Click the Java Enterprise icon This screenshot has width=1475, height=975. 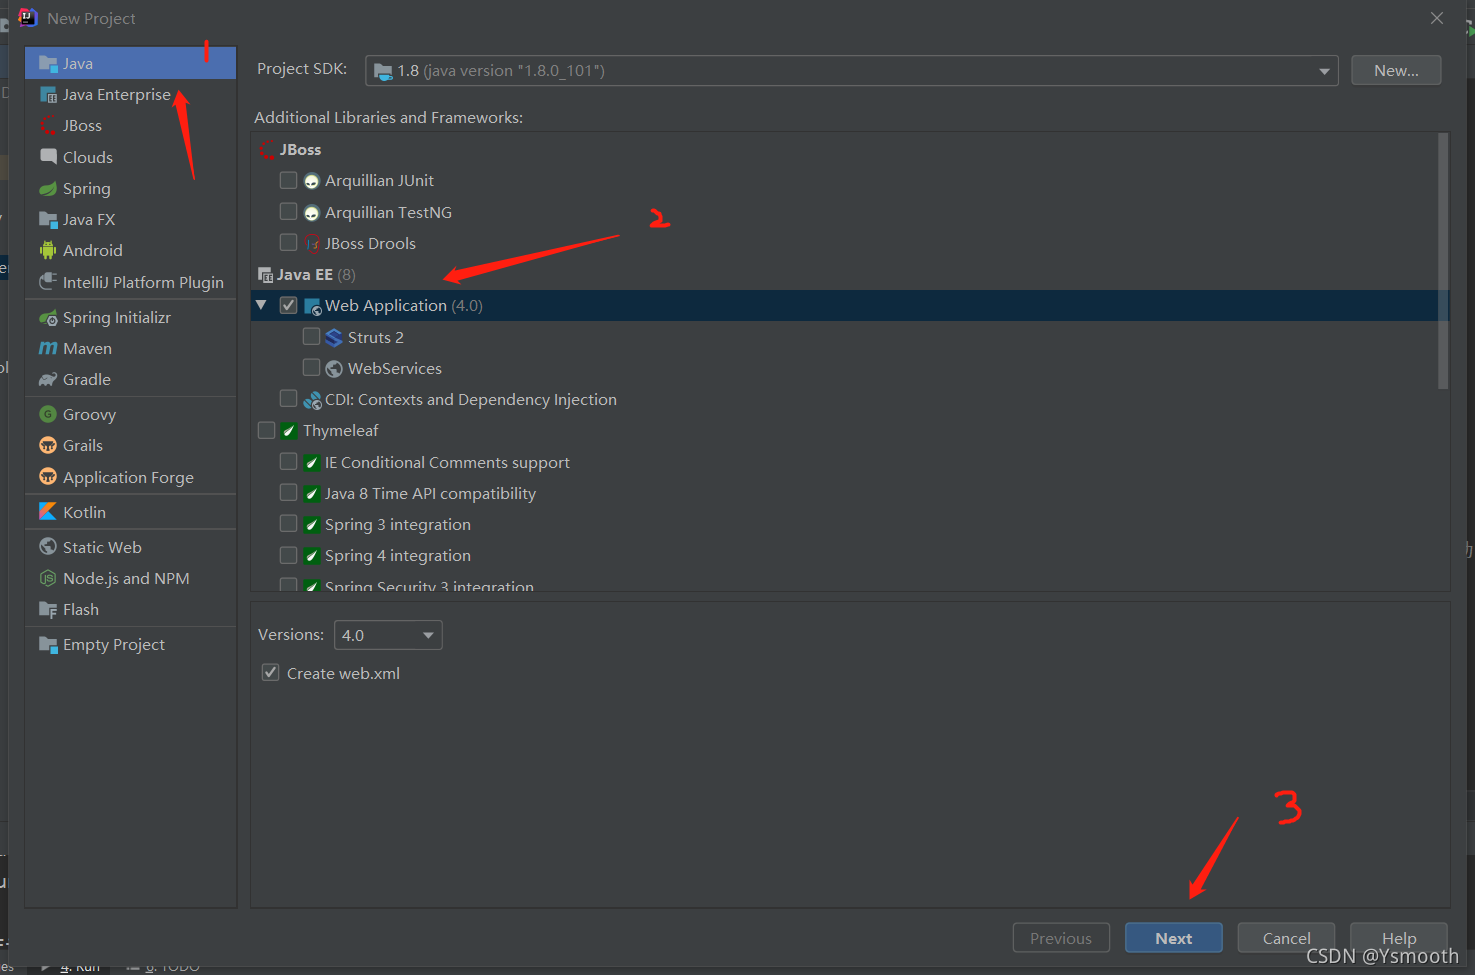point(48,95)
